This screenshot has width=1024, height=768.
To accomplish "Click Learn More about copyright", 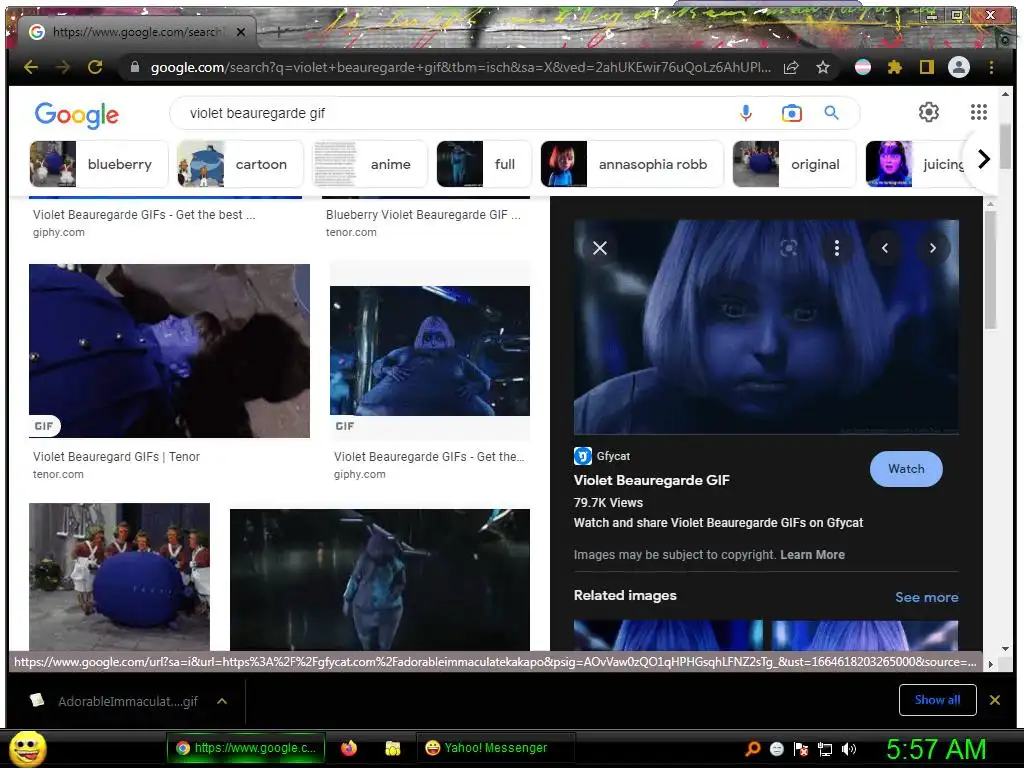I will pos(812,554).
